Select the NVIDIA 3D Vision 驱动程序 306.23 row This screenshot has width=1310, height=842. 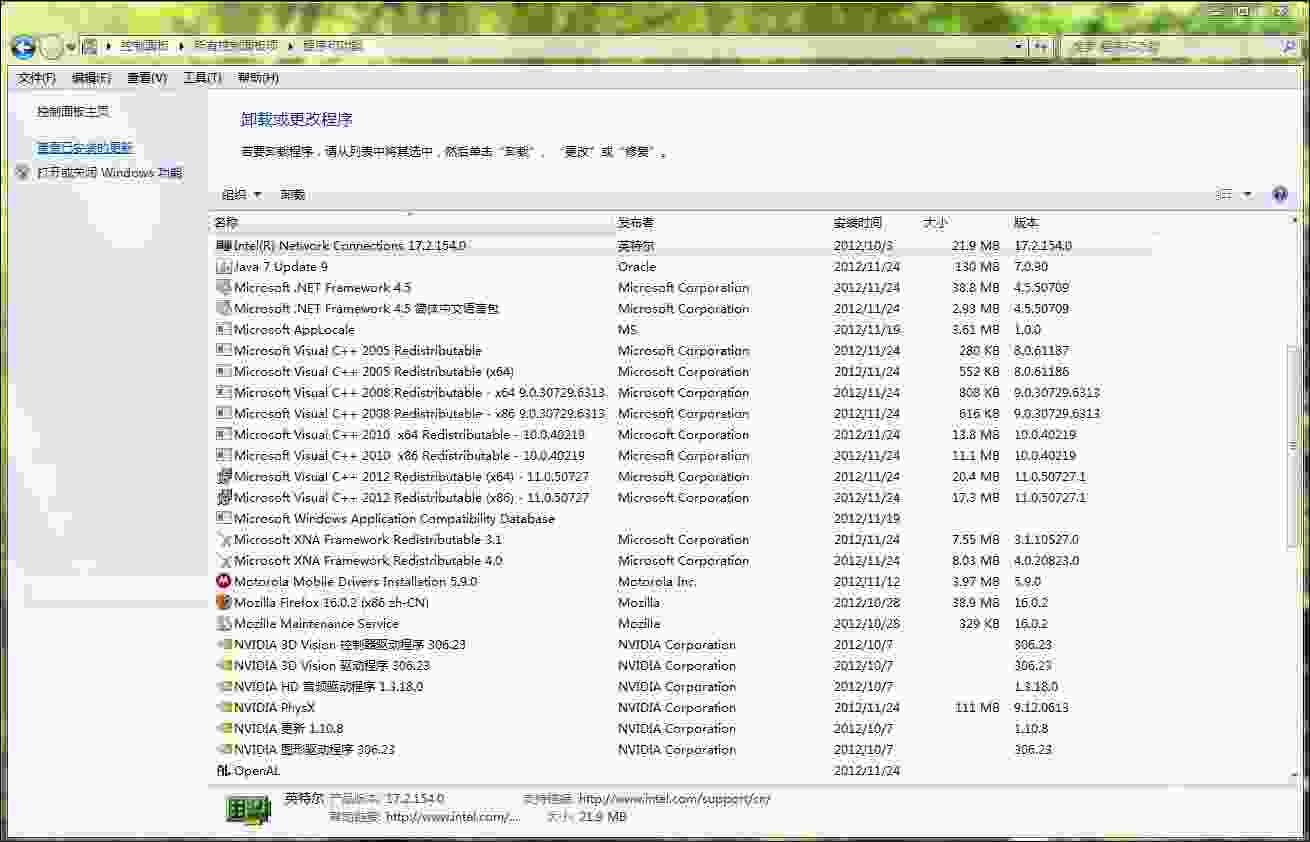click(680, 665)
